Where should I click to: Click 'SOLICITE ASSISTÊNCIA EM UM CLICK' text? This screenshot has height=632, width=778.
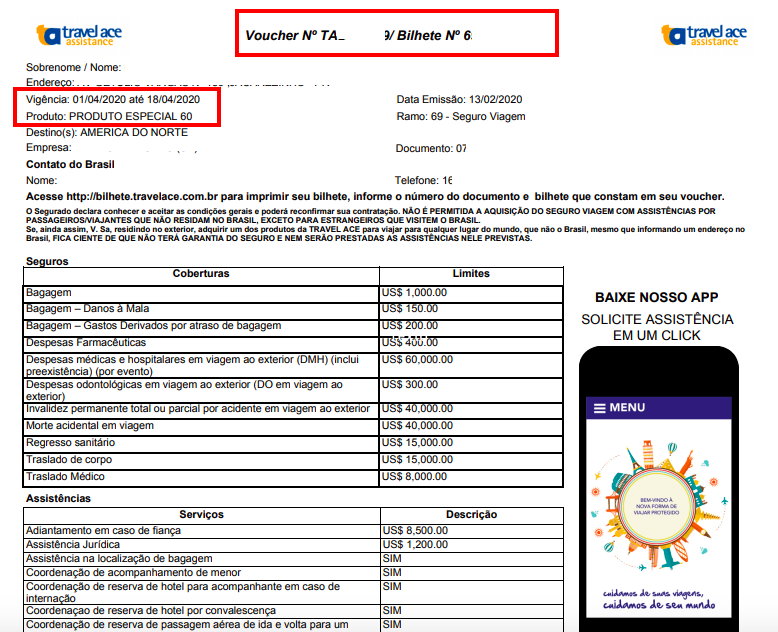(657, 327)
